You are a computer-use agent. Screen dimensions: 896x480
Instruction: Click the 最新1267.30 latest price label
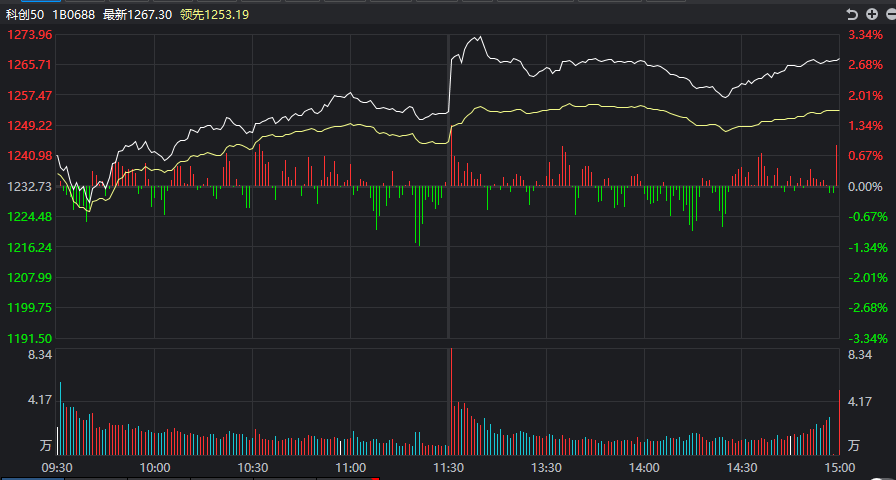tap(137, 15)
